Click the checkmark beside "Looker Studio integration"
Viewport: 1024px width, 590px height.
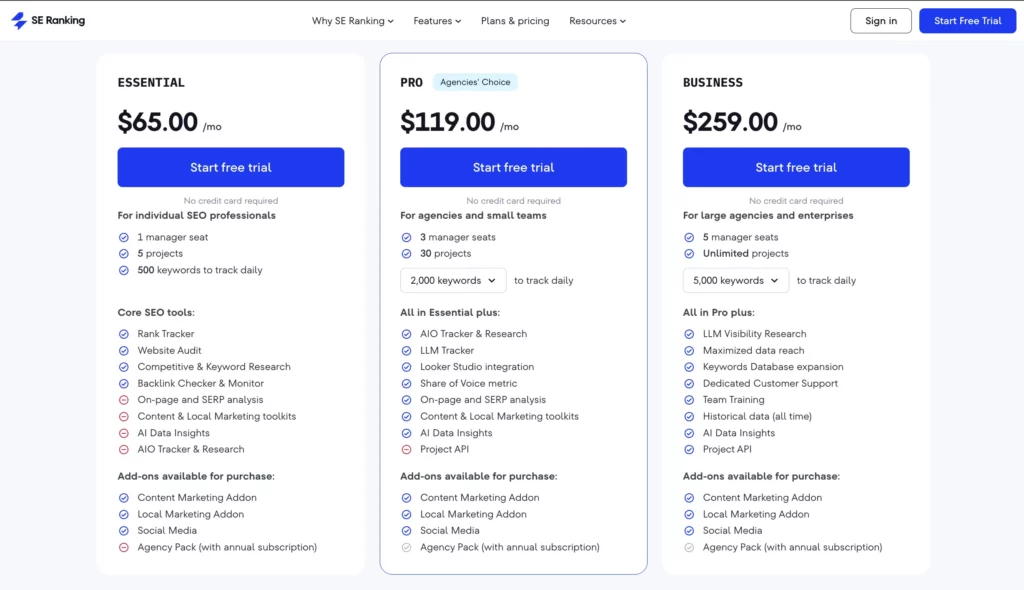pos(407,367)
